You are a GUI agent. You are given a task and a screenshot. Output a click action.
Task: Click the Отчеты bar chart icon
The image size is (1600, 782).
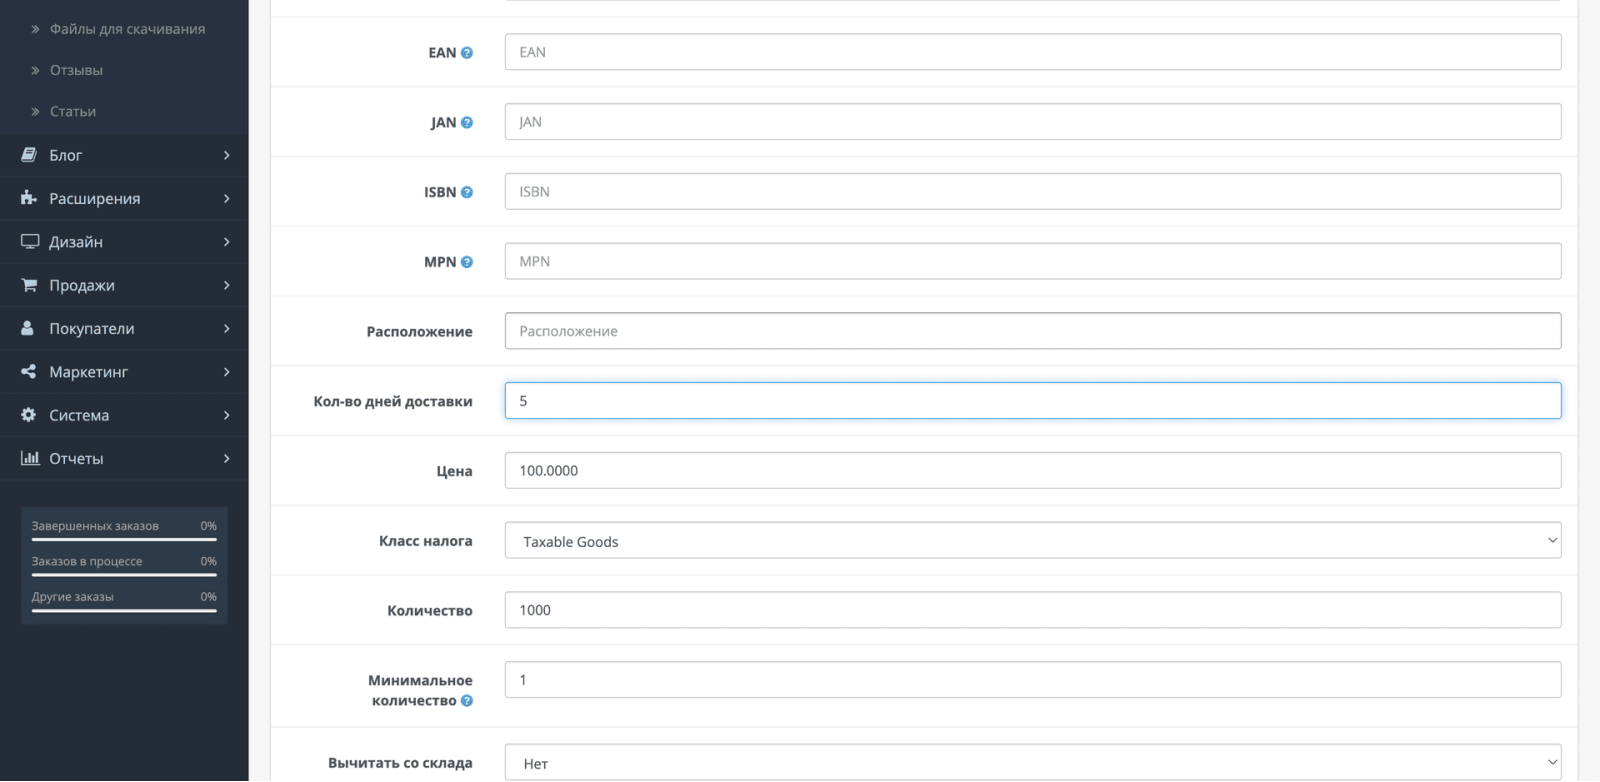coord(30,458)
